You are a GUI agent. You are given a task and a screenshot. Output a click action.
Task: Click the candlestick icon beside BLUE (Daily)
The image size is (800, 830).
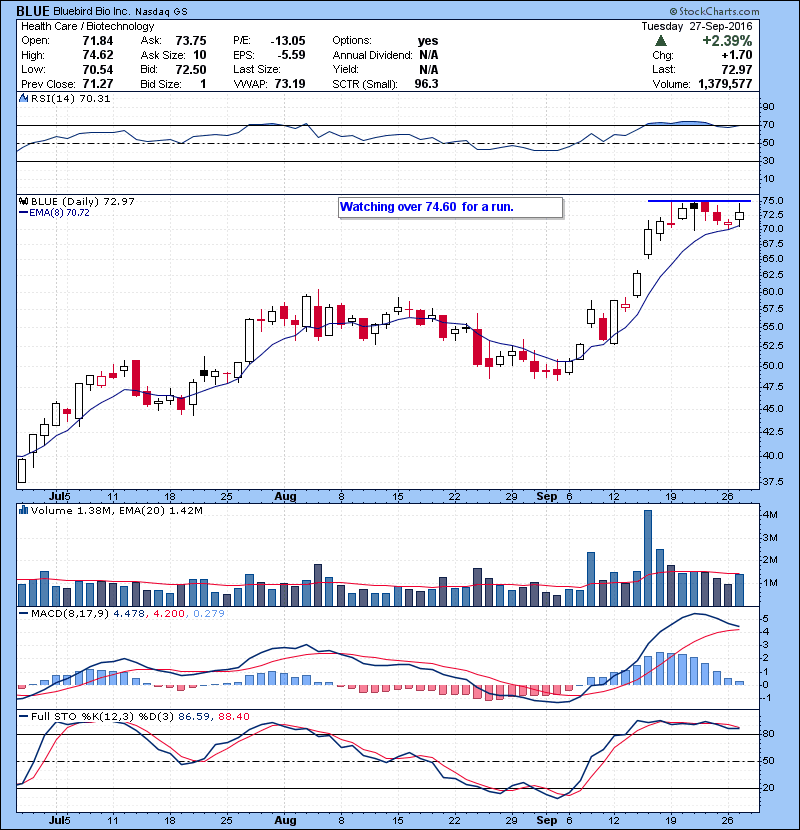(23, 201)
